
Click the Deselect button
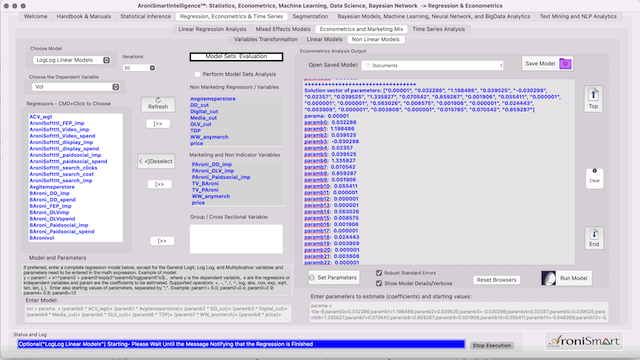[x=156, y=161]
